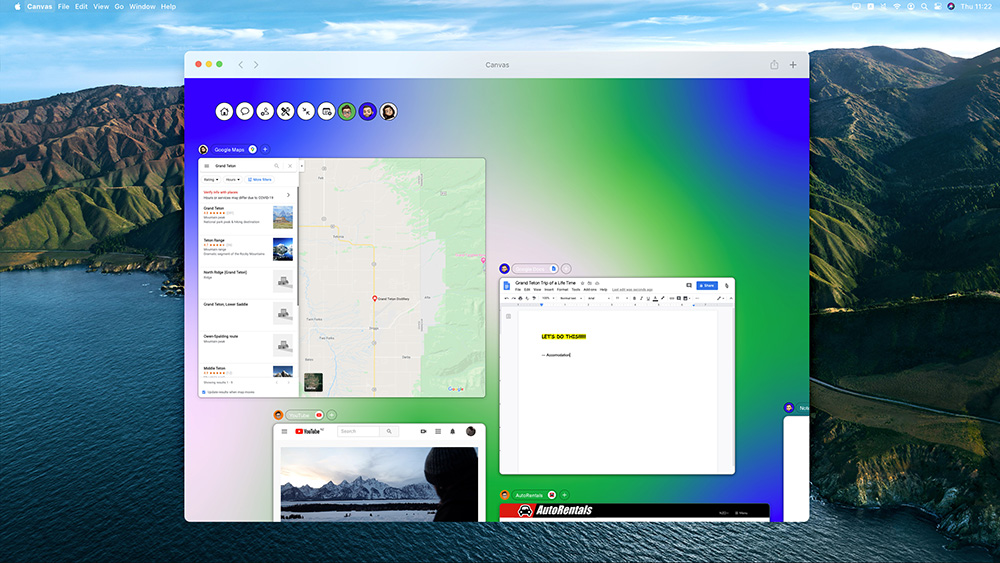Open the YouTube account avatar
Screen dimensions: 1000x563
[471, 432]
